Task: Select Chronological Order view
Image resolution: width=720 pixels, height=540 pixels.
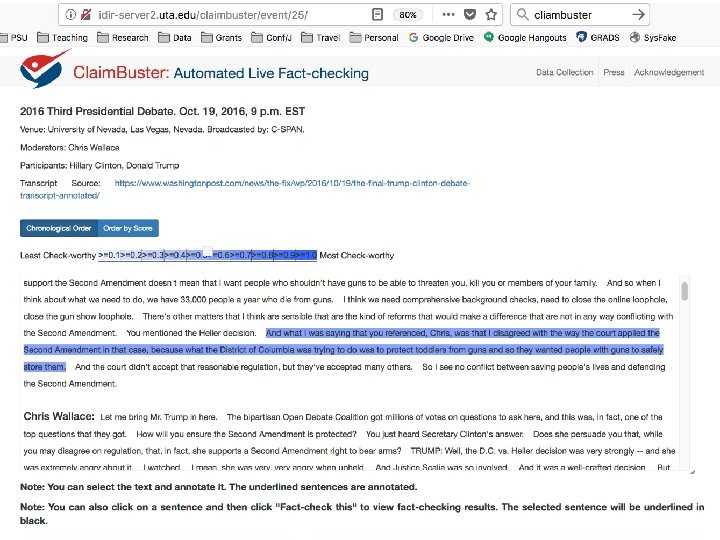Action: 59,228
